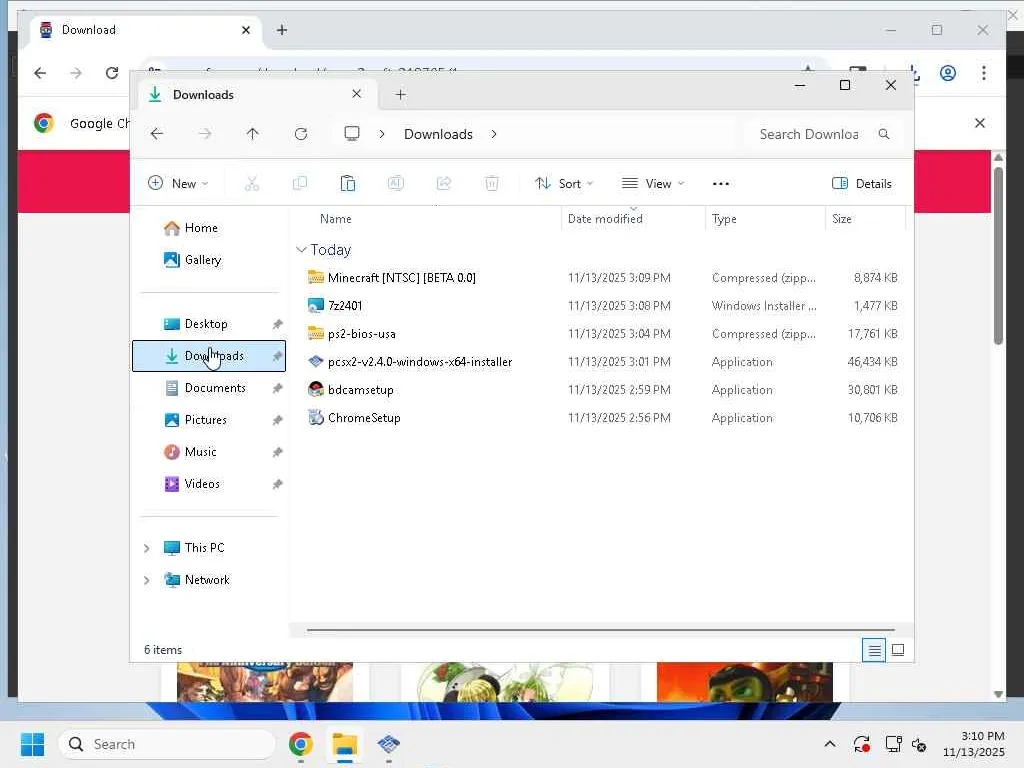Open the Pictures quick access folder
The image size is (1024, 768).
tap(209, 420)
